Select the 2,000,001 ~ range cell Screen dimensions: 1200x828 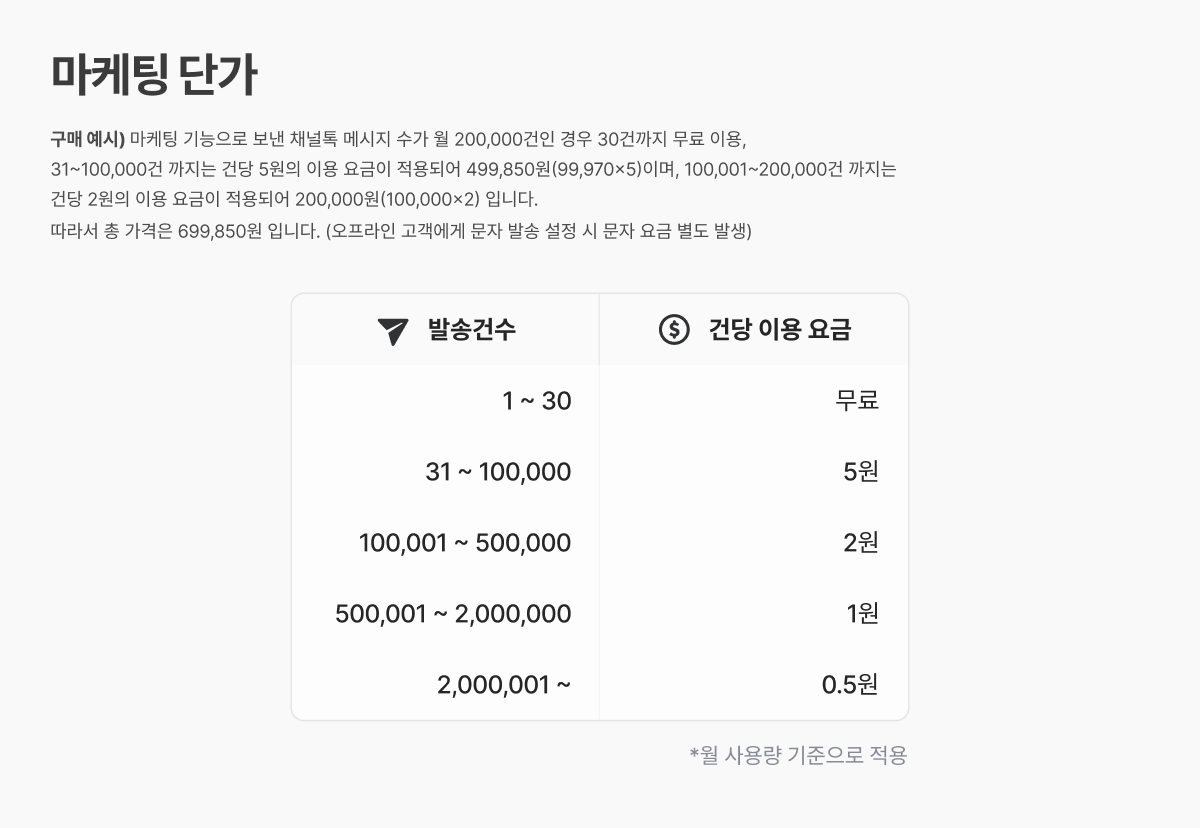(x=504, y=685)
